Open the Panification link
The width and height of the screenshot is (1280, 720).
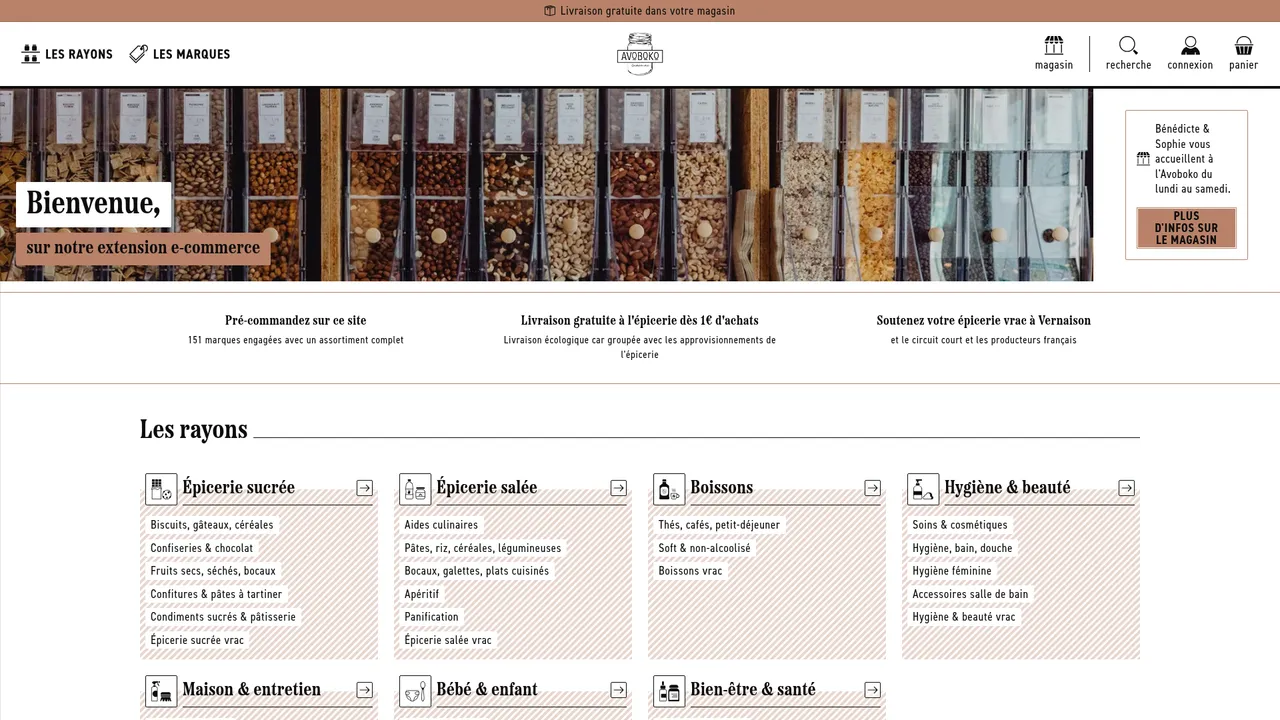(x=432, y=617)
